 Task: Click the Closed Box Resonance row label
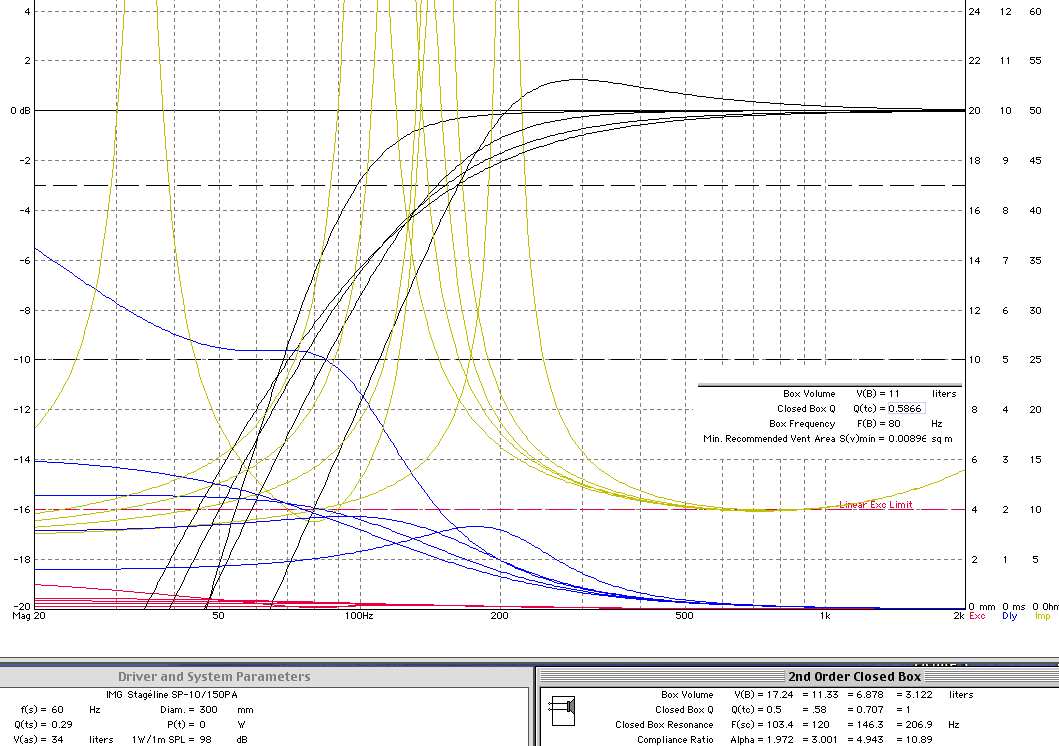tap(664, 724)
